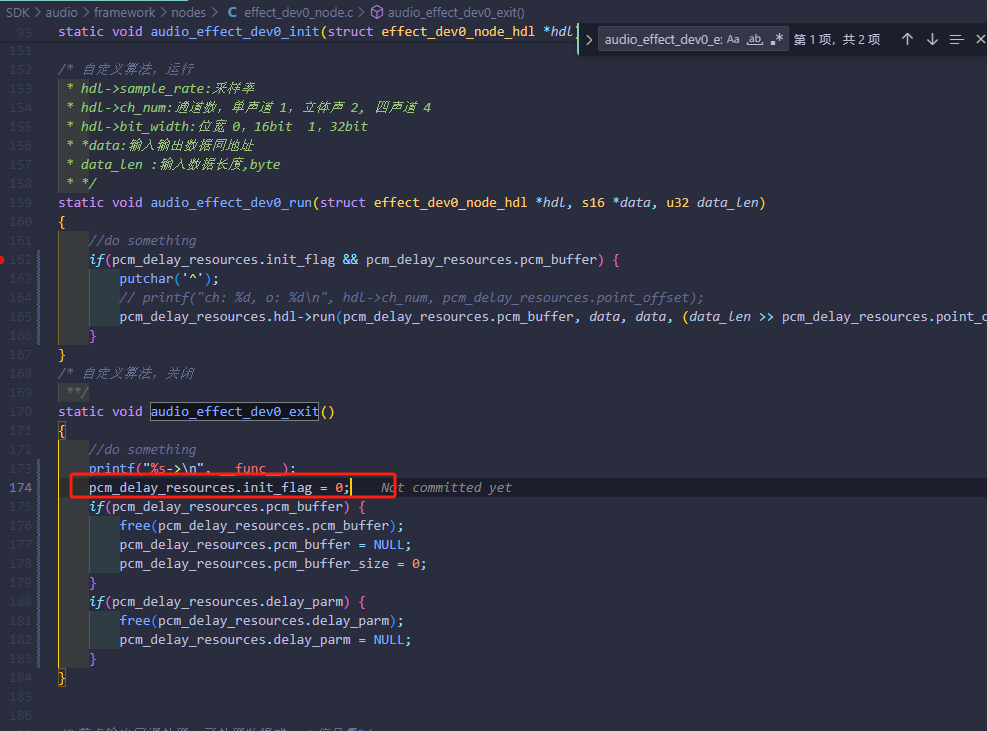Click pcm_delay_resources.pcm_buffer_size = 0; line
Screen dimensions: 987x731
click(x=273, y=564)
